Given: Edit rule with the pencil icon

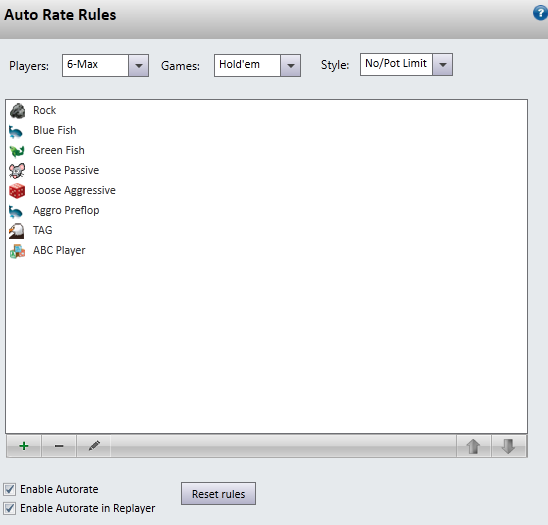Looking at the screenshot, I should click(x=94, y=446).
